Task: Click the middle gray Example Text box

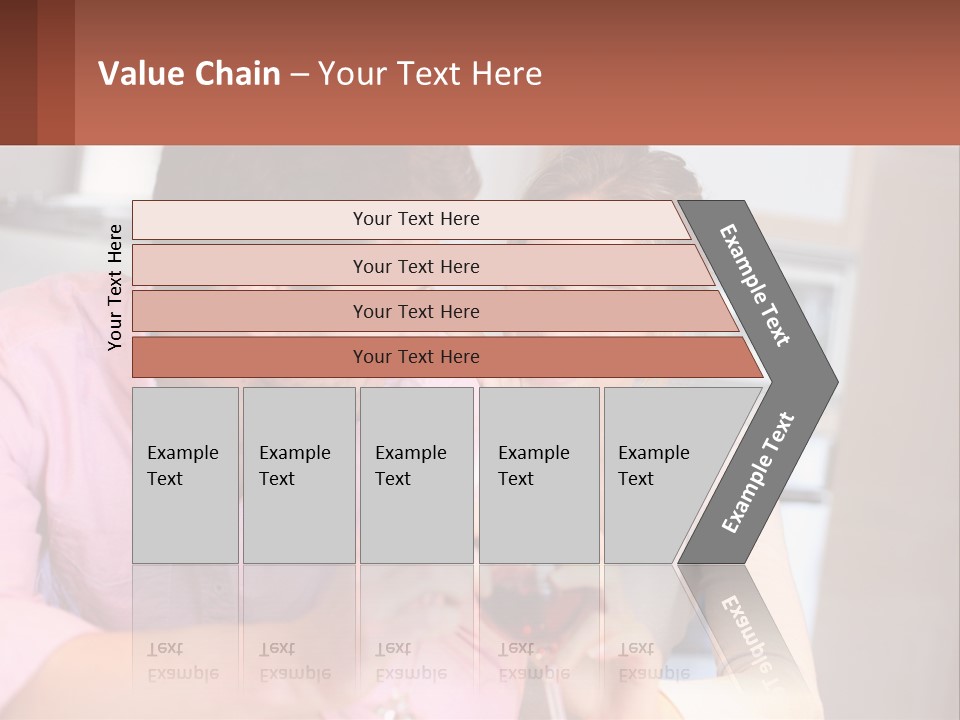Action: click(x=416, y=474)
